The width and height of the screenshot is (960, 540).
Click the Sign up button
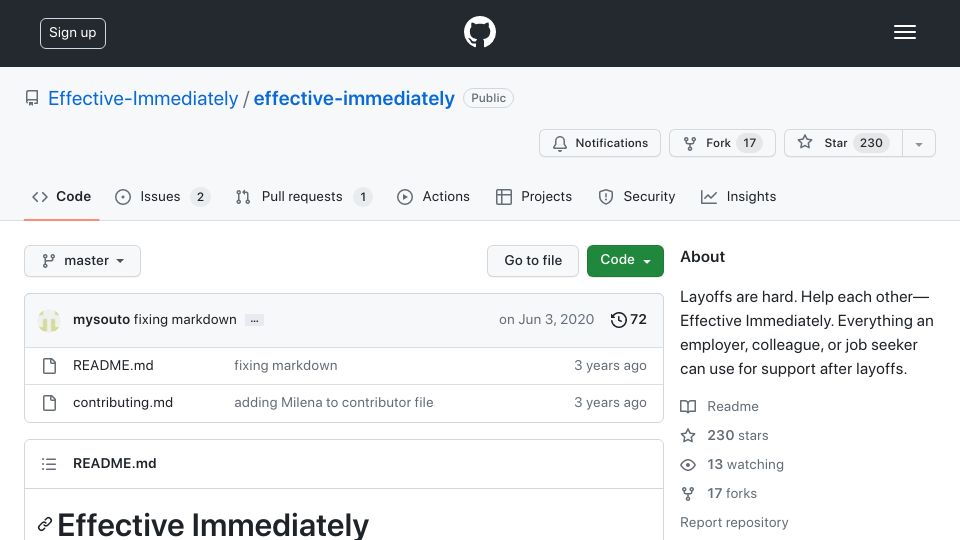[73, 33]
